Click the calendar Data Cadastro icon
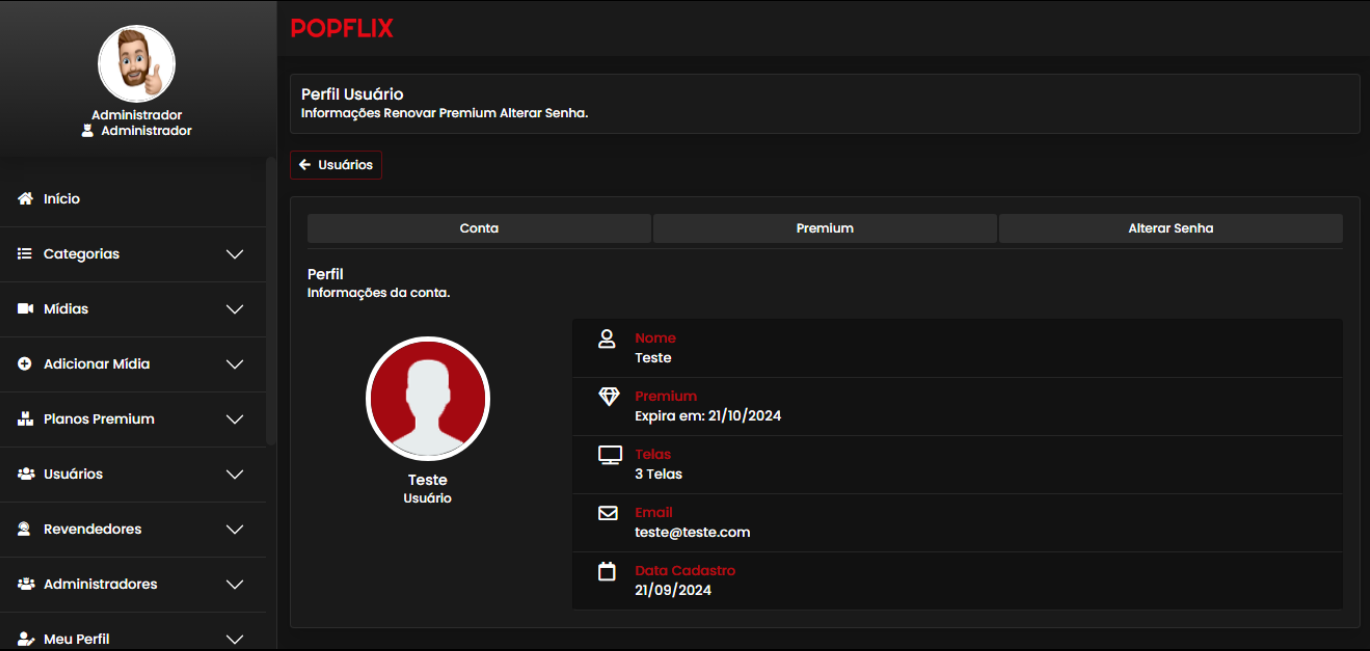 [607, 572]
